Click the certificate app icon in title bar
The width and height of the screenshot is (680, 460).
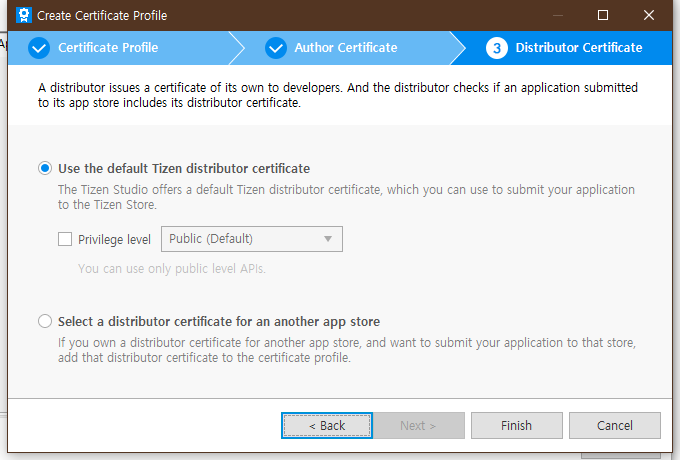pyautogui.click(x=24, y=15)
